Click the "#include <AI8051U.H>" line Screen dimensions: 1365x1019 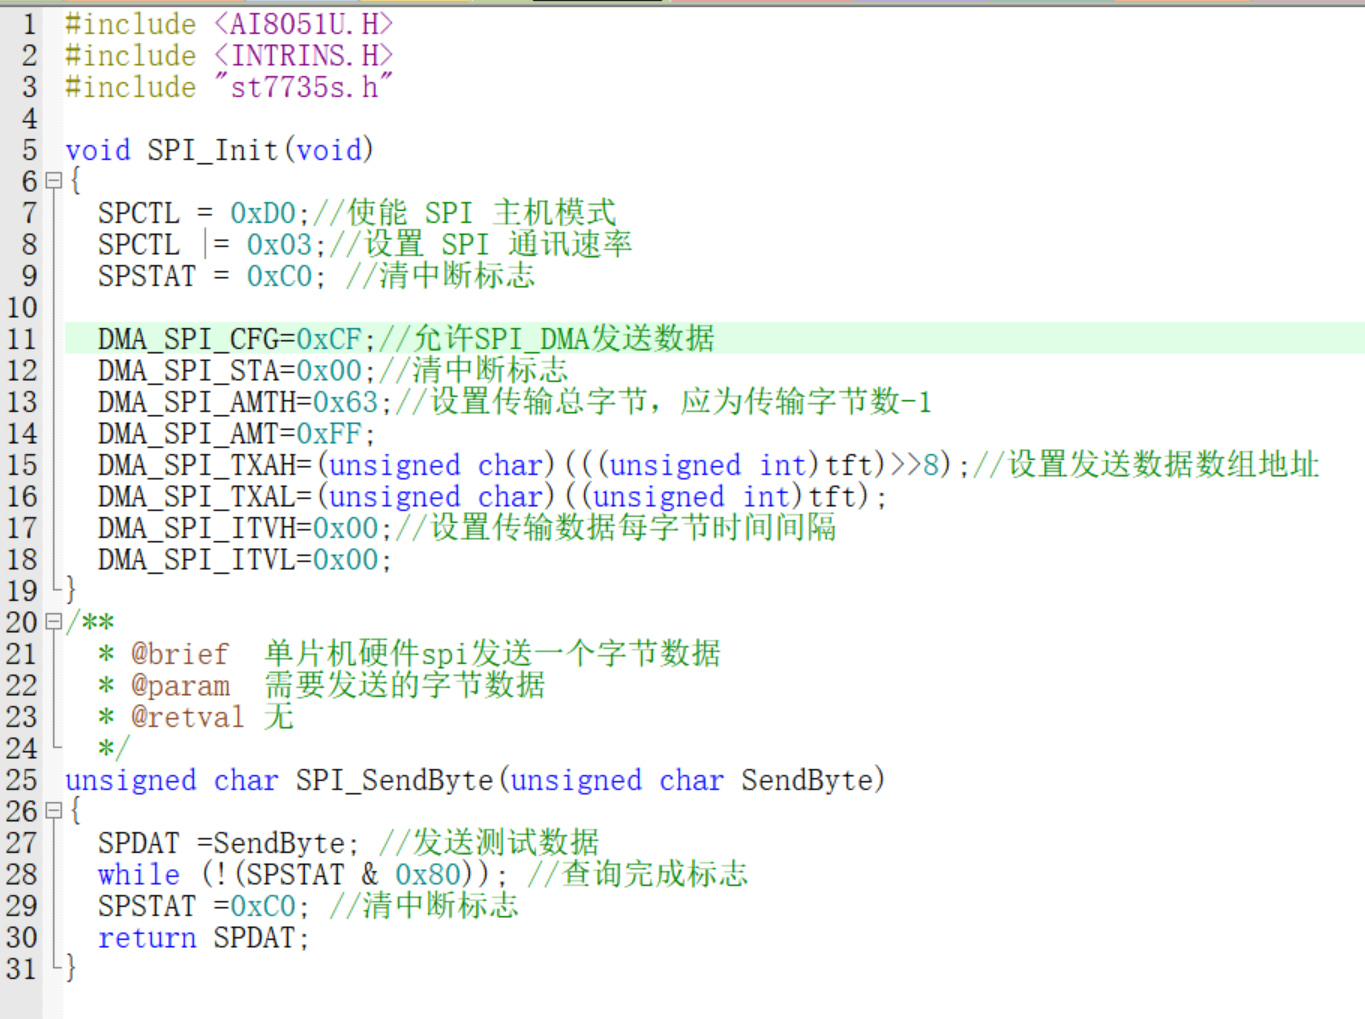229,24
